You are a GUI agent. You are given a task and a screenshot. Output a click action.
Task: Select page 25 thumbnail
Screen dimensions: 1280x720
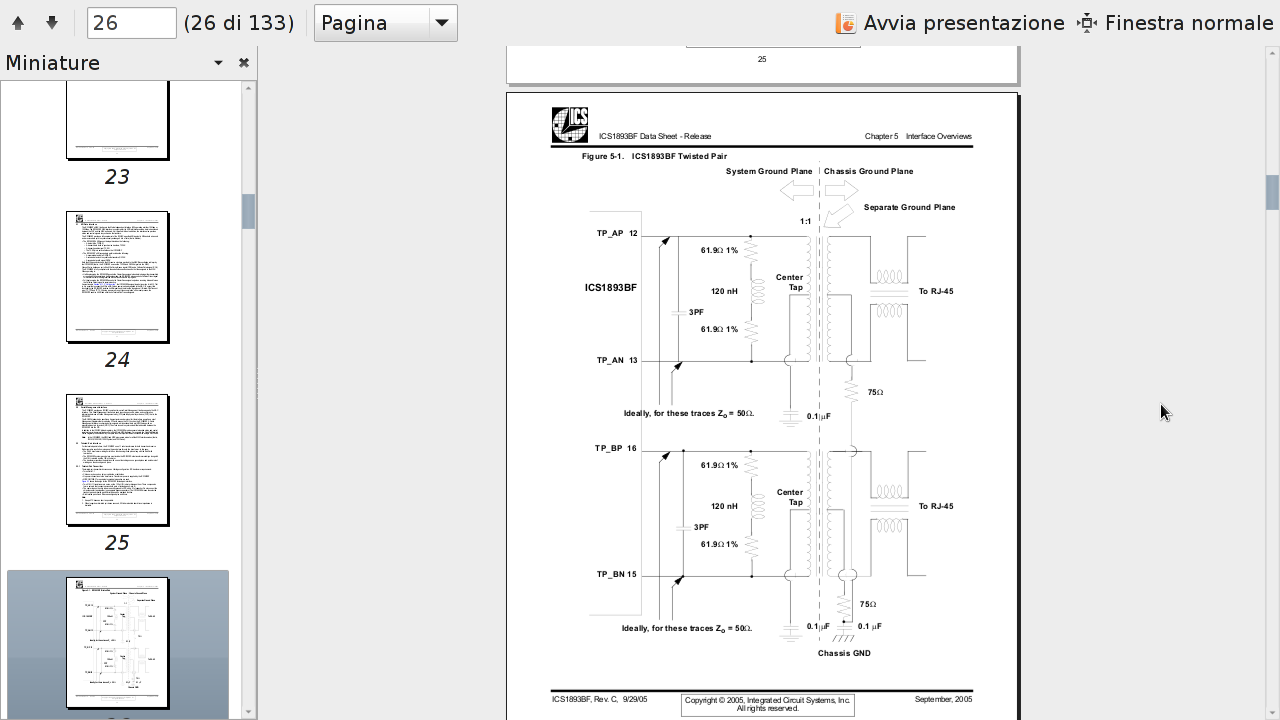click(x=118, y=460)
